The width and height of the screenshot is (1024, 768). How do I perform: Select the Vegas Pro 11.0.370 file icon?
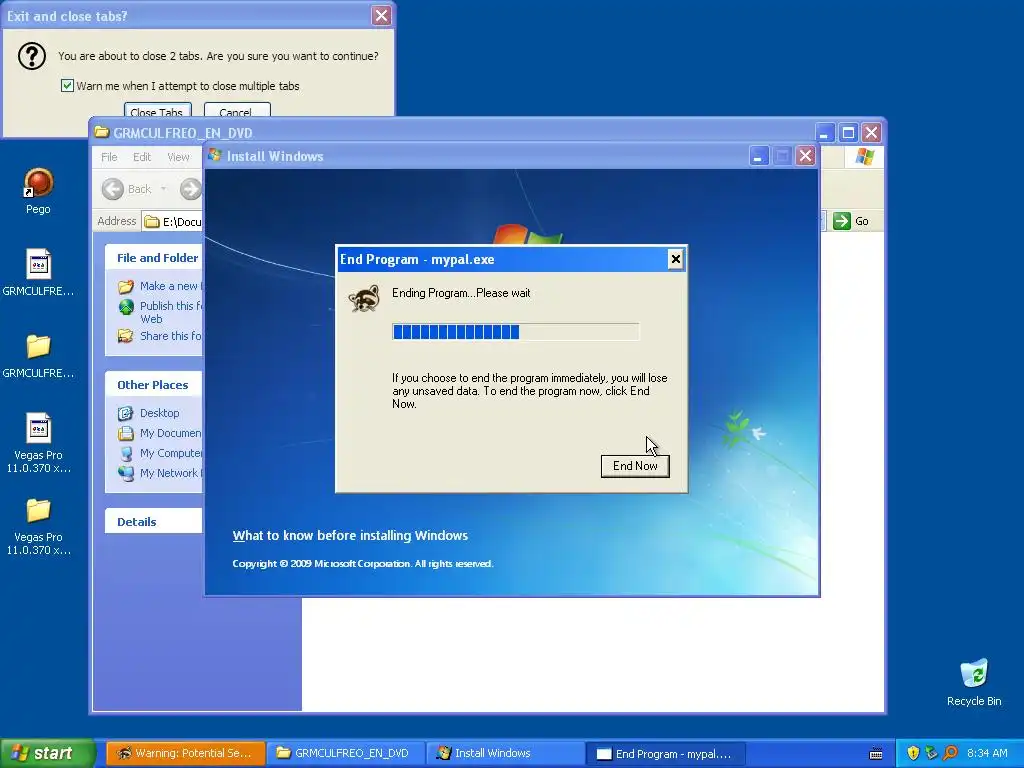(38, 443)
